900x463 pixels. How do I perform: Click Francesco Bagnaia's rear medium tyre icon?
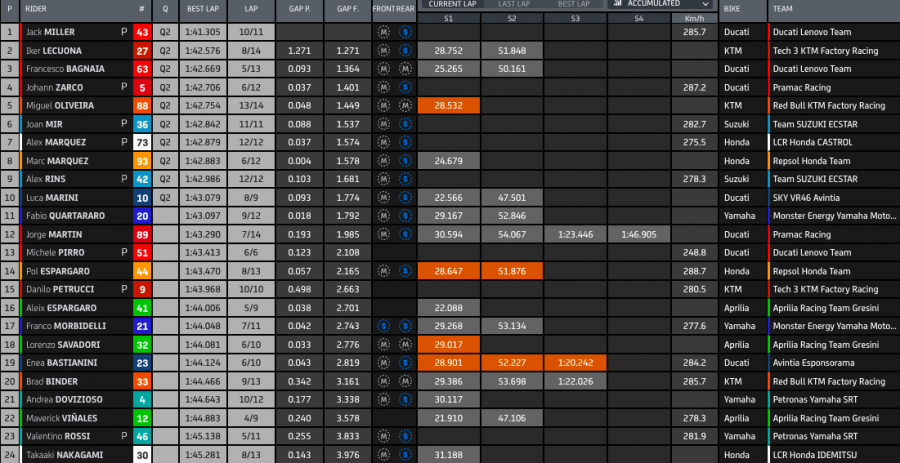403,69
